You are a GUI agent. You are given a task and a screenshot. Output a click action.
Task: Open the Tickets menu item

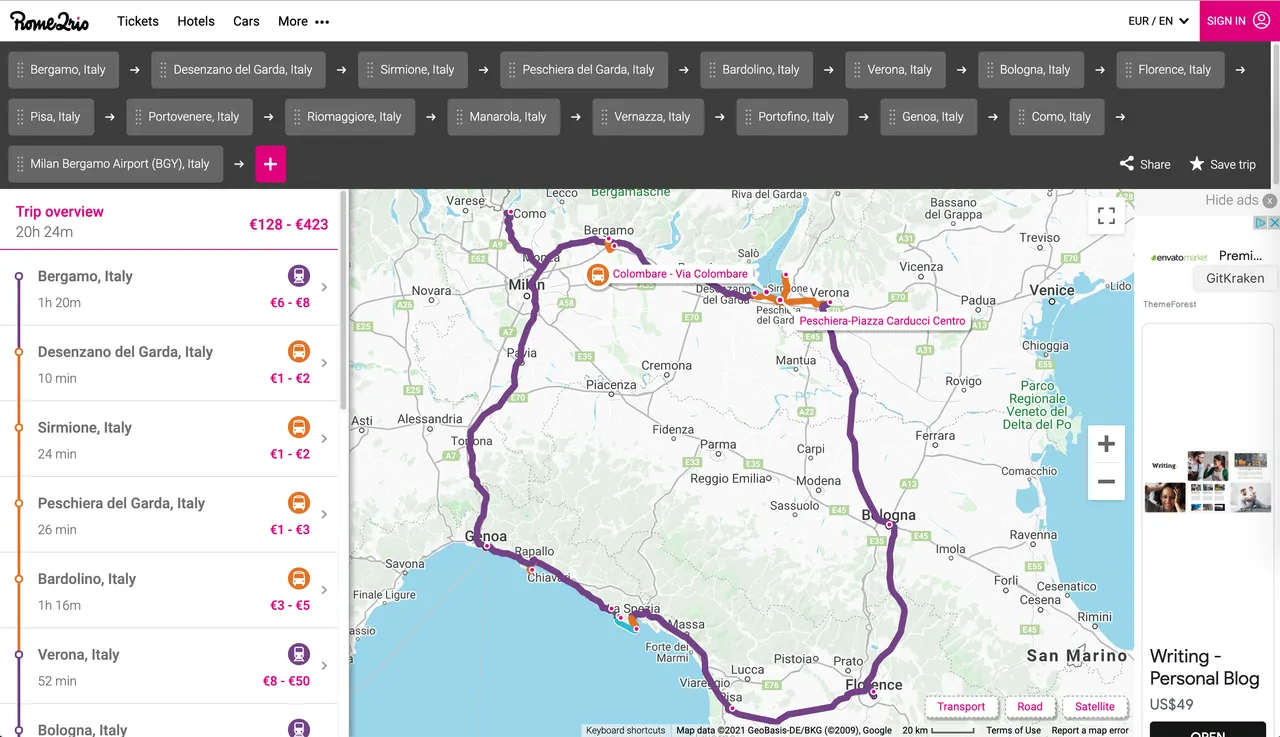click(138, 21)
